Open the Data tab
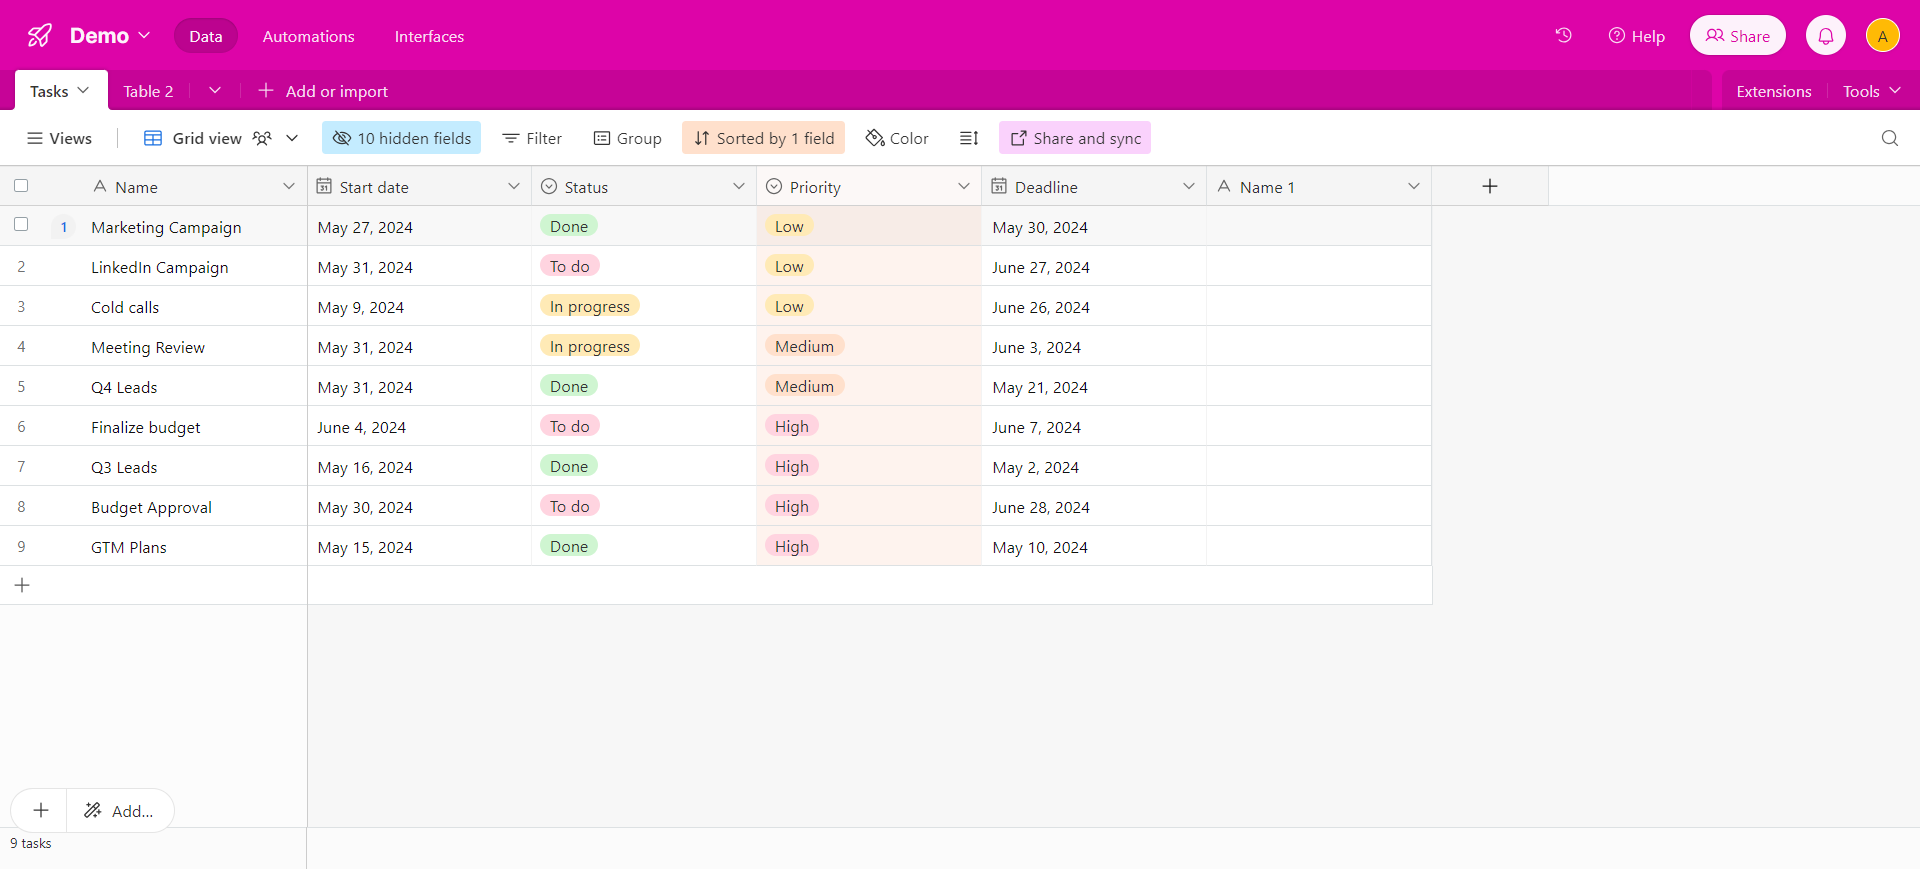This screenshot has width=1920, height=869. (x=206, y=36)
